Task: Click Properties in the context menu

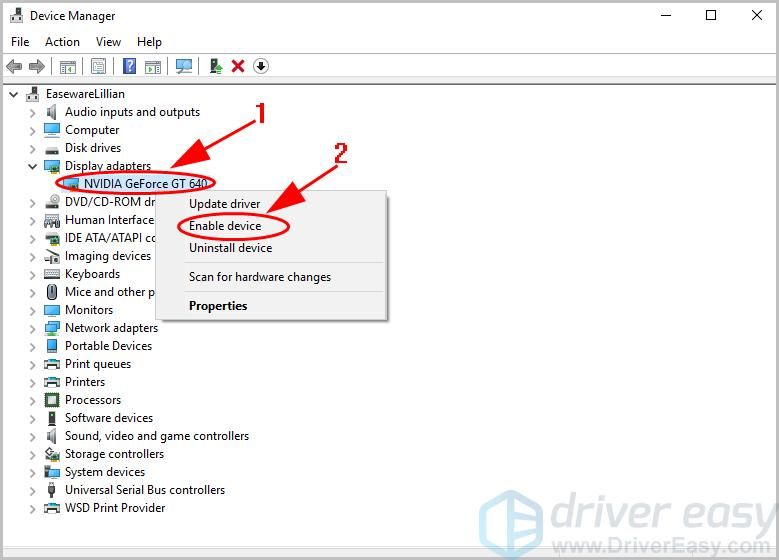Action: coord(218,306)
